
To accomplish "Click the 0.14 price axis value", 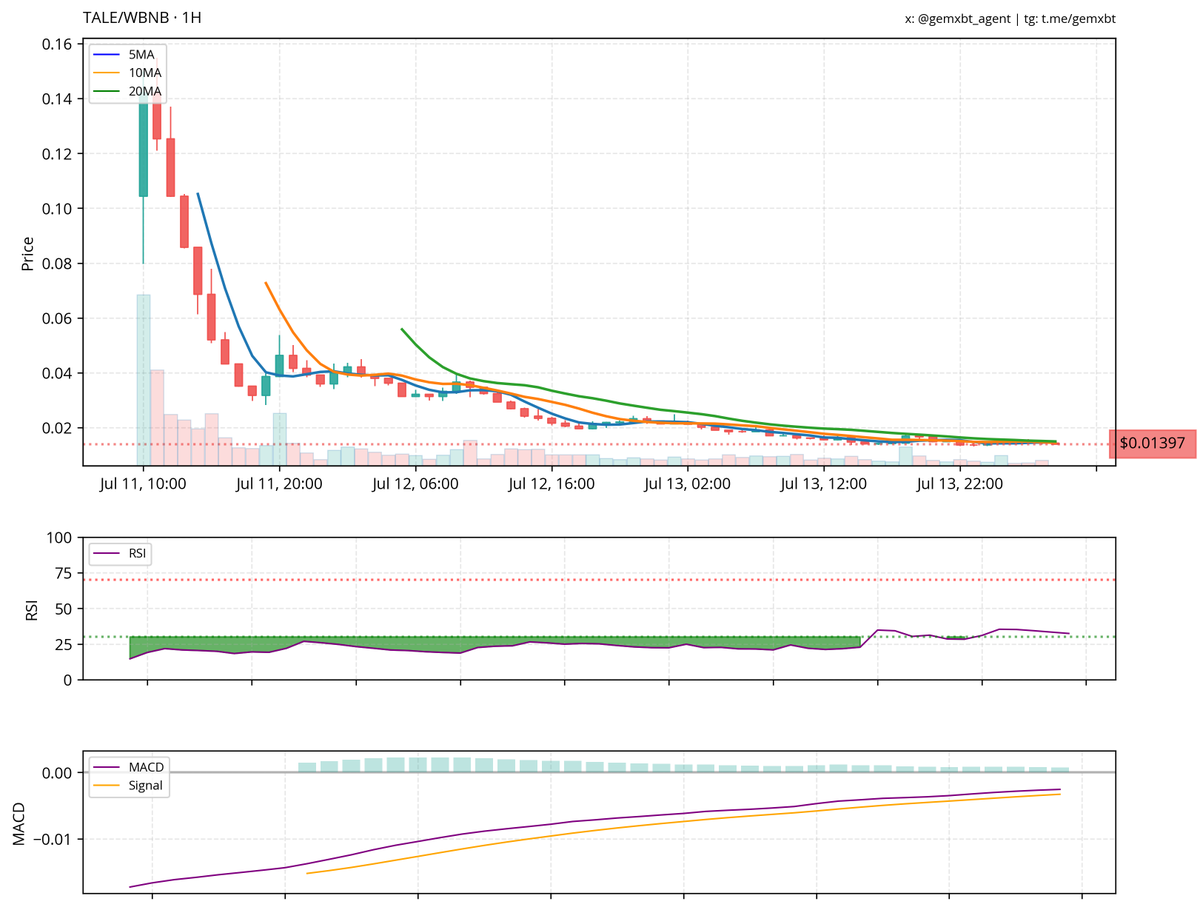I will [x=56, y=99].
